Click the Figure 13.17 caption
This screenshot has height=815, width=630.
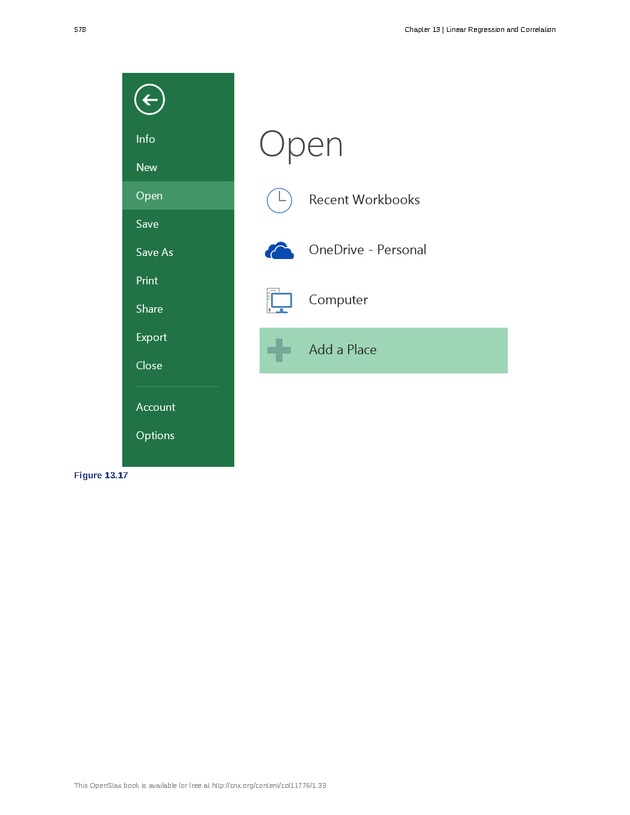101,475
